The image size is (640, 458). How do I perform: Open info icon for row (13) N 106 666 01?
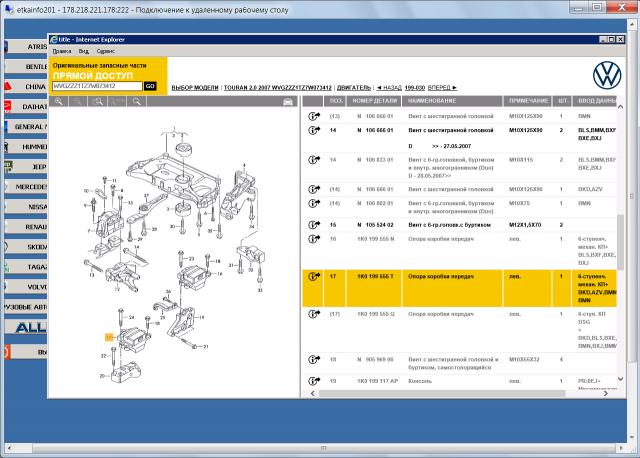click(x=314, y=116)
